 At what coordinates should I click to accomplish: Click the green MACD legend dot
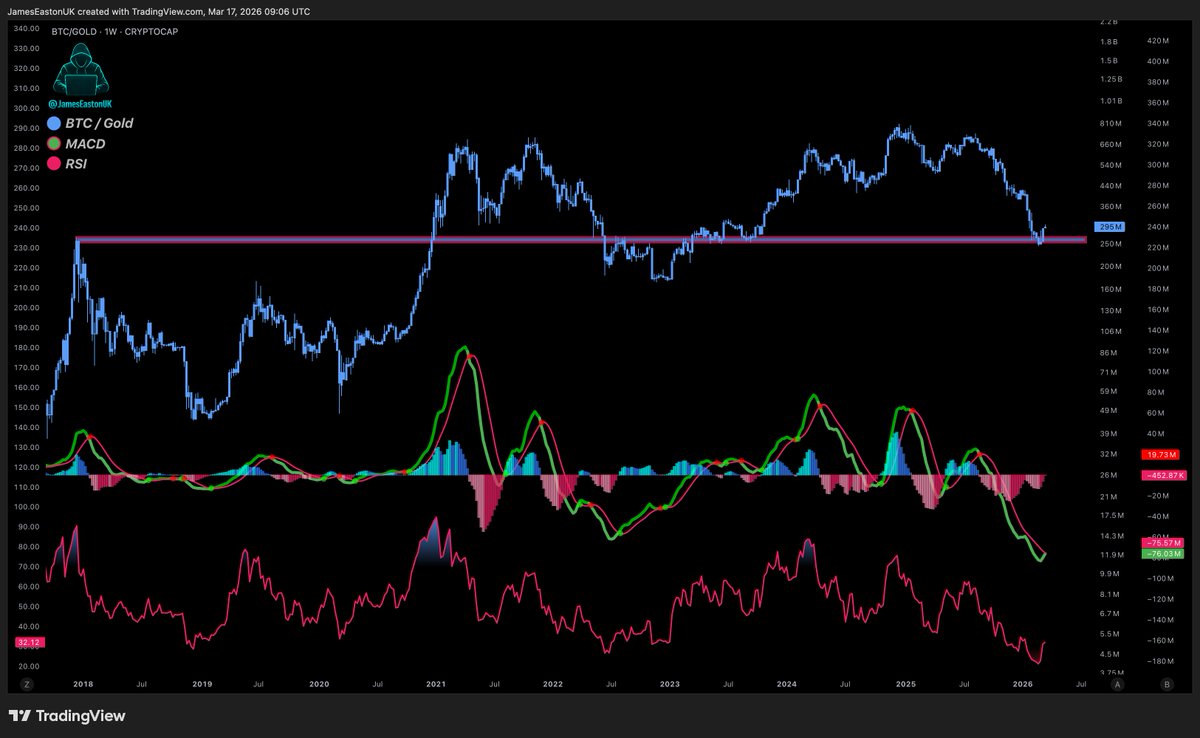tap(56, 143)
